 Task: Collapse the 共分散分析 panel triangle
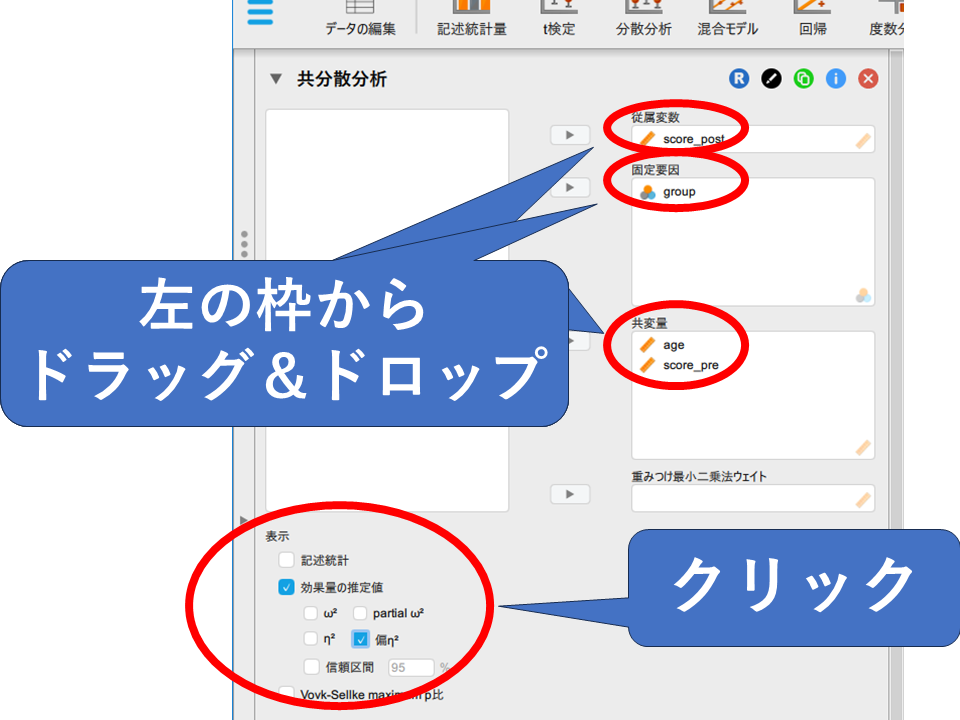[276, 79]
